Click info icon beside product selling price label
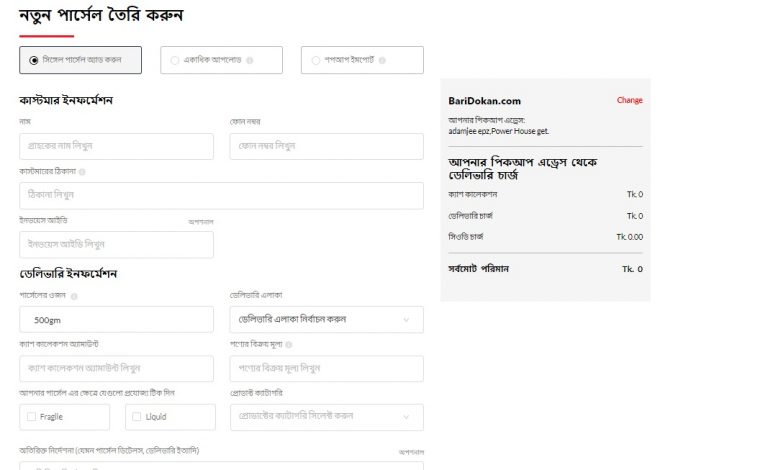This screenshot has width=768, height=470. point(288,345)
